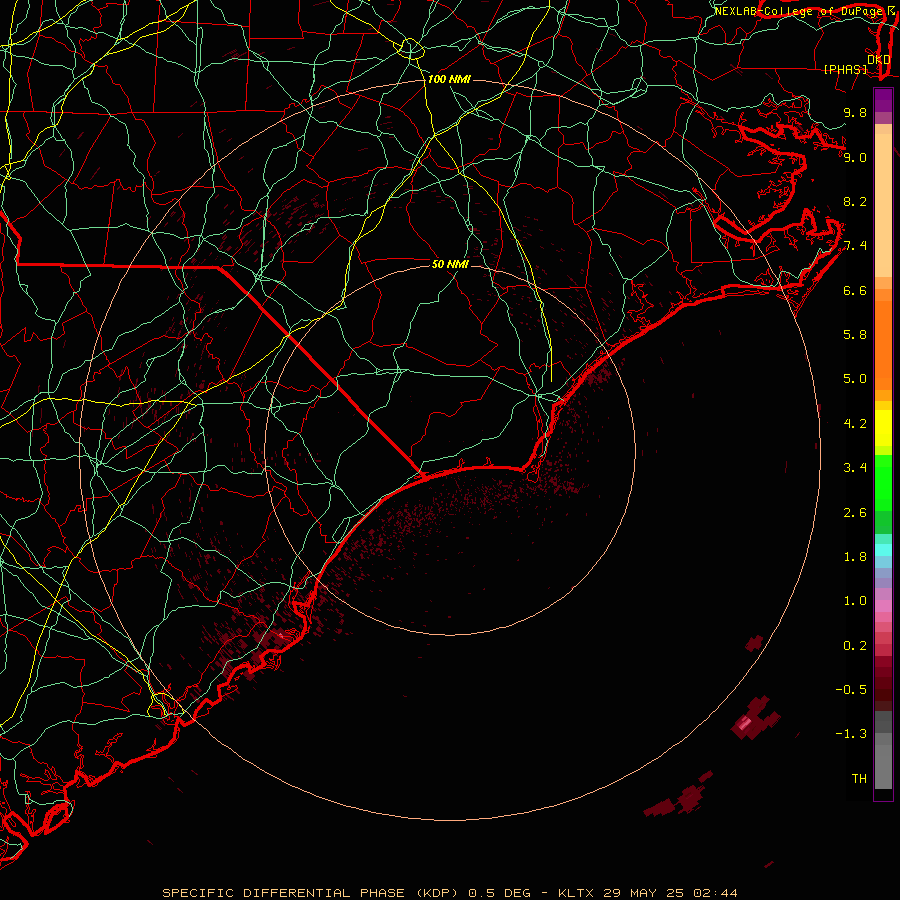
Task: Click the yellow band on the color bar
Action: [x=883, y=428]
